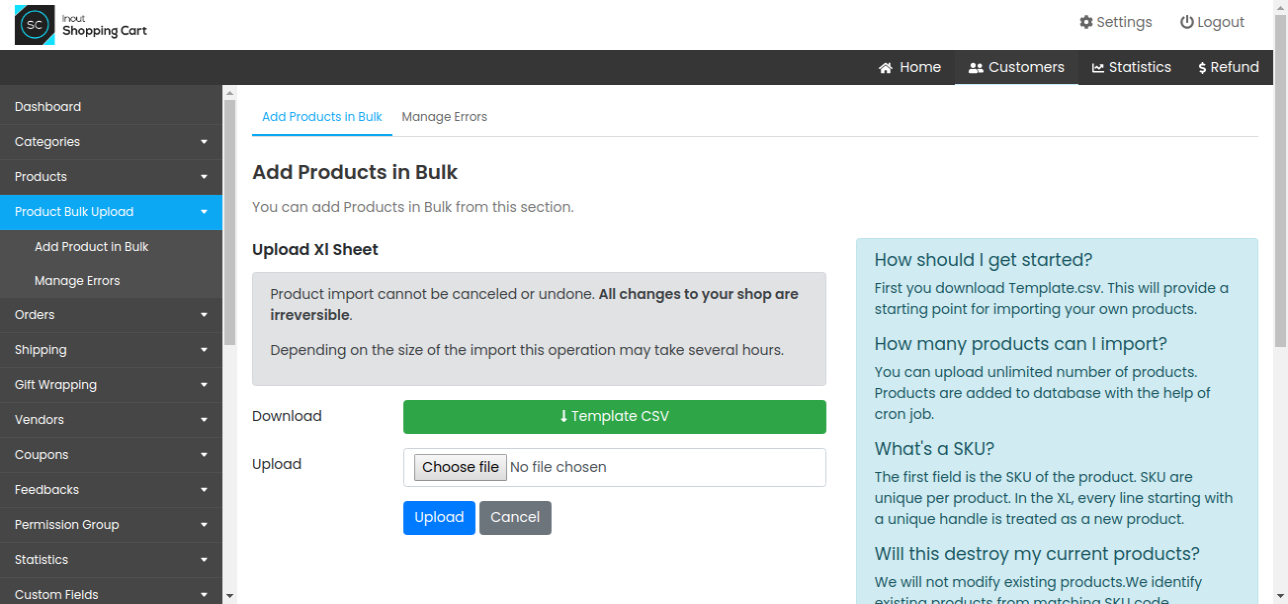Open Manage Errors in the sidebar submenu
This screenshot has height=604, width=1288.
(77, 281)
